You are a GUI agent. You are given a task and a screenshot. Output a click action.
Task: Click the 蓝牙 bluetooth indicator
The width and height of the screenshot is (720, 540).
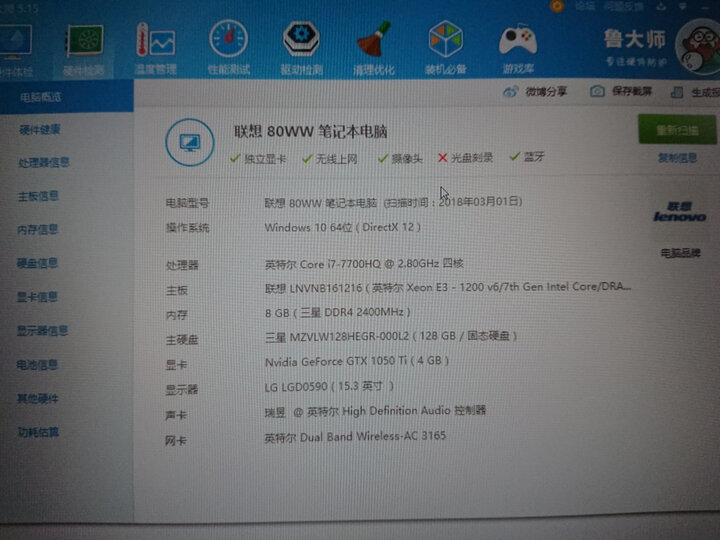pyautogui.click(x=527, y=157)
